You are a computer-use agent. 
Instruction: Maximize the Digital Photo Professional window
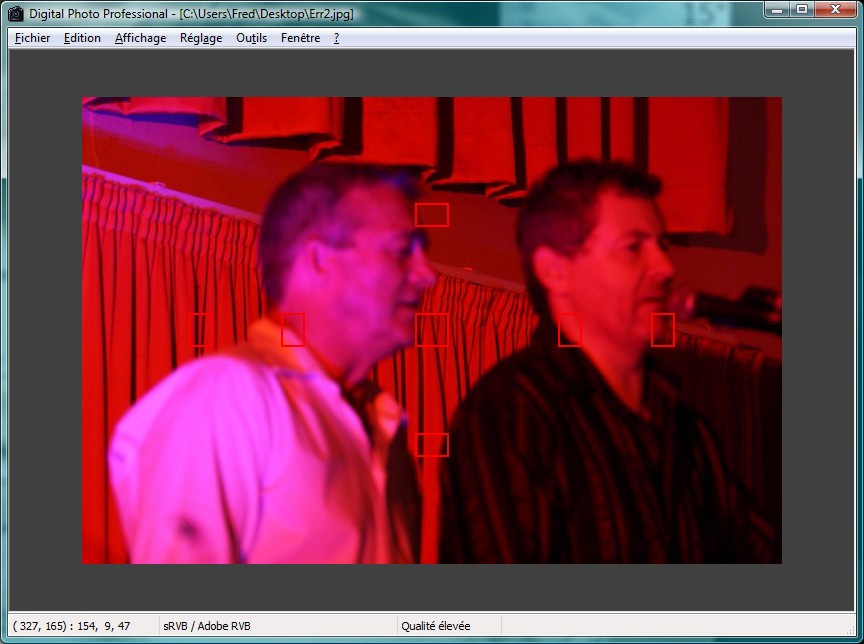coord(802,9)
